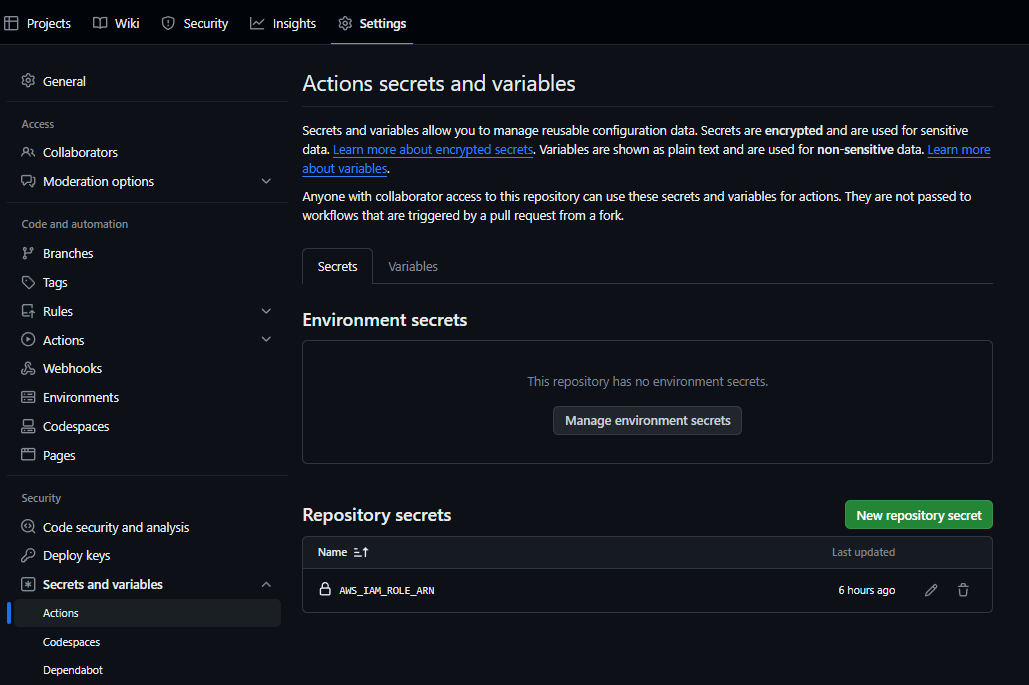1029x685 pixels.
Task: Select the Settings tab
Action: point(372,24)
